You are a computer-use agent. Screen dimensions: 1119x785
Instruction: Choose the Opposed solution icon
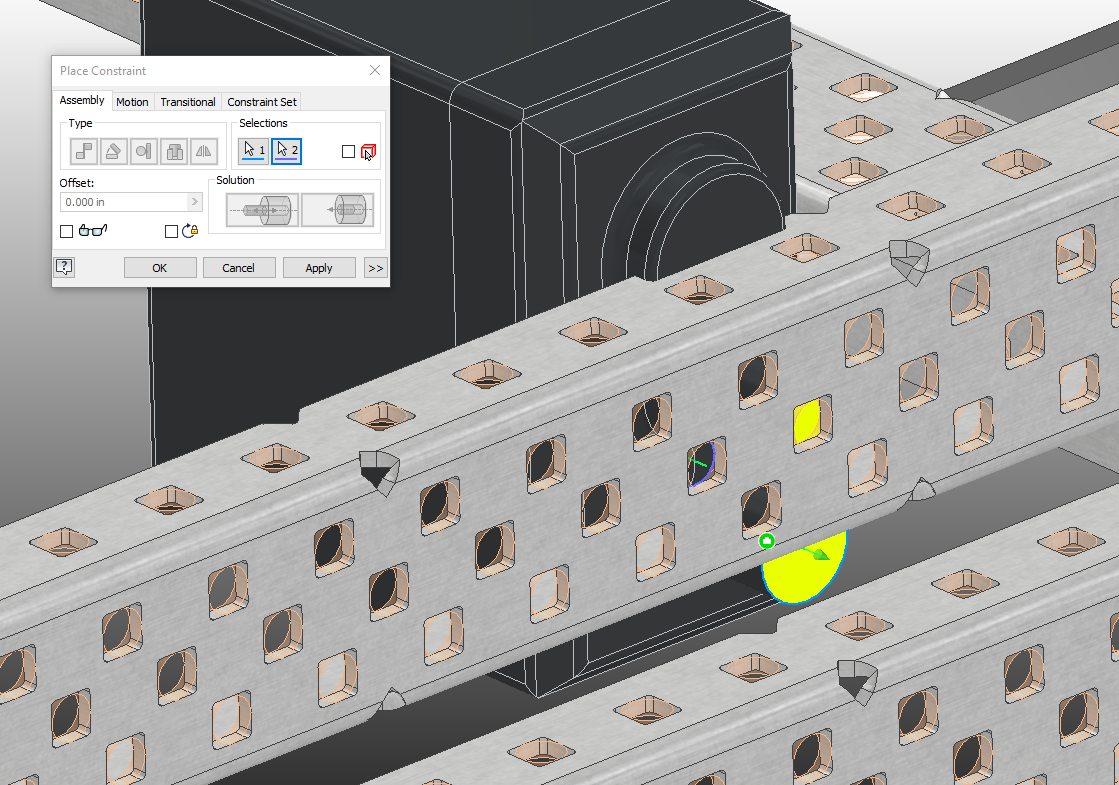click(263, 210)
